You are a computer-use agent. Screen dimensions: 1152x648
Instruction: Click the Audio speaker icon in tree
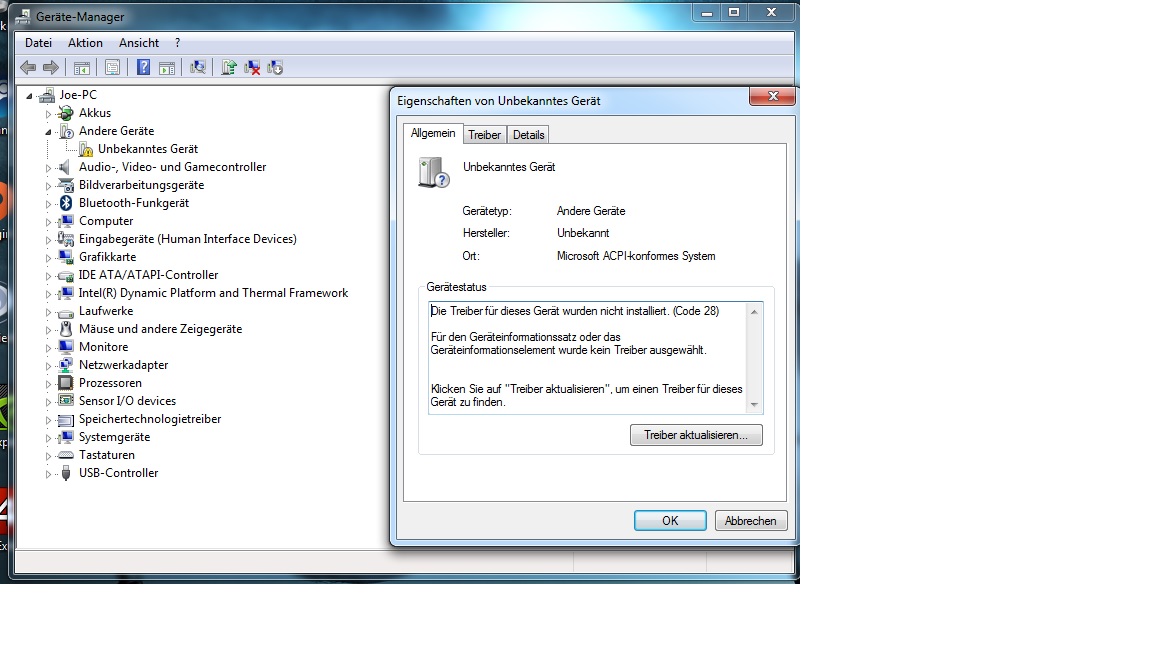(x=66, y=168)
